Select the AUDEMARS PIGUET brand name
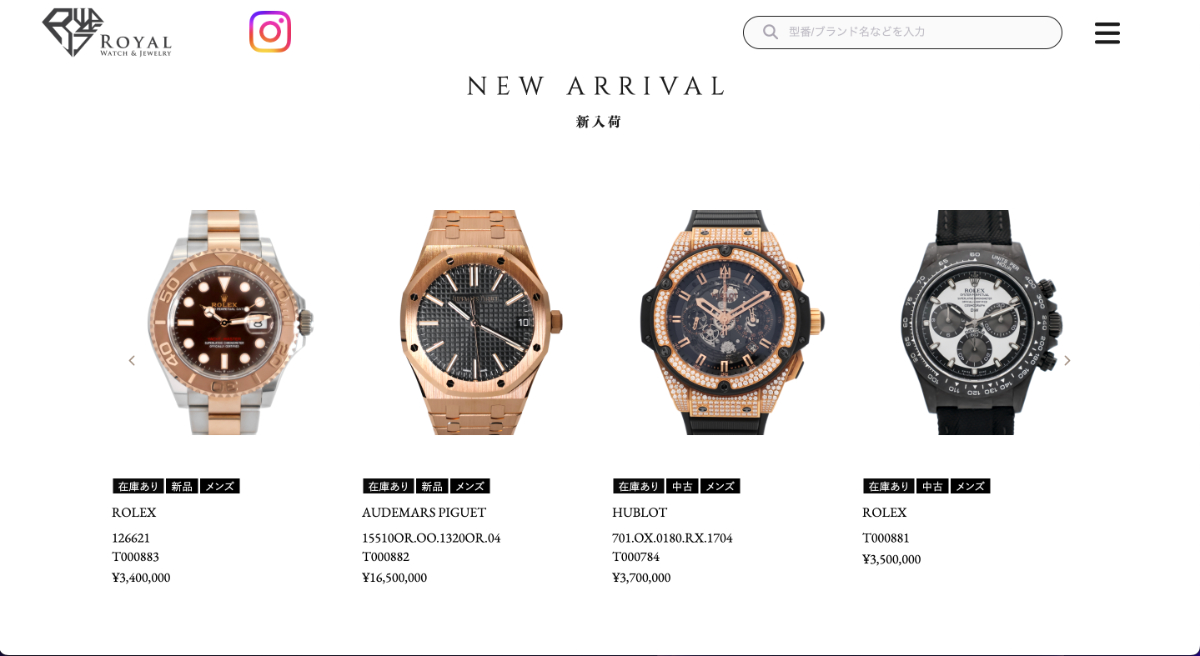The height and width of the screenshot is (656, 1200). (424, 512)
